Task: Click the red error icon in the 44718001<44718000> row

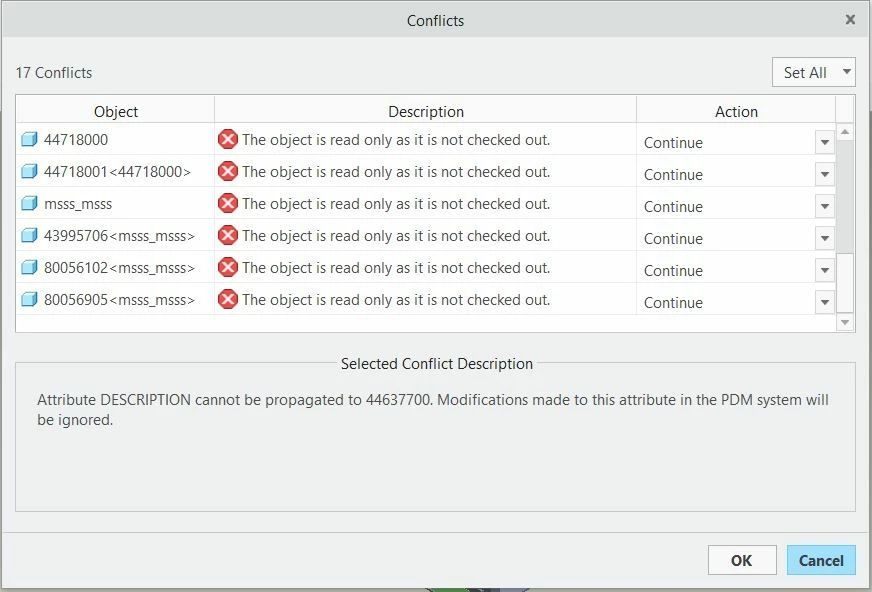Action: (227, 171)
